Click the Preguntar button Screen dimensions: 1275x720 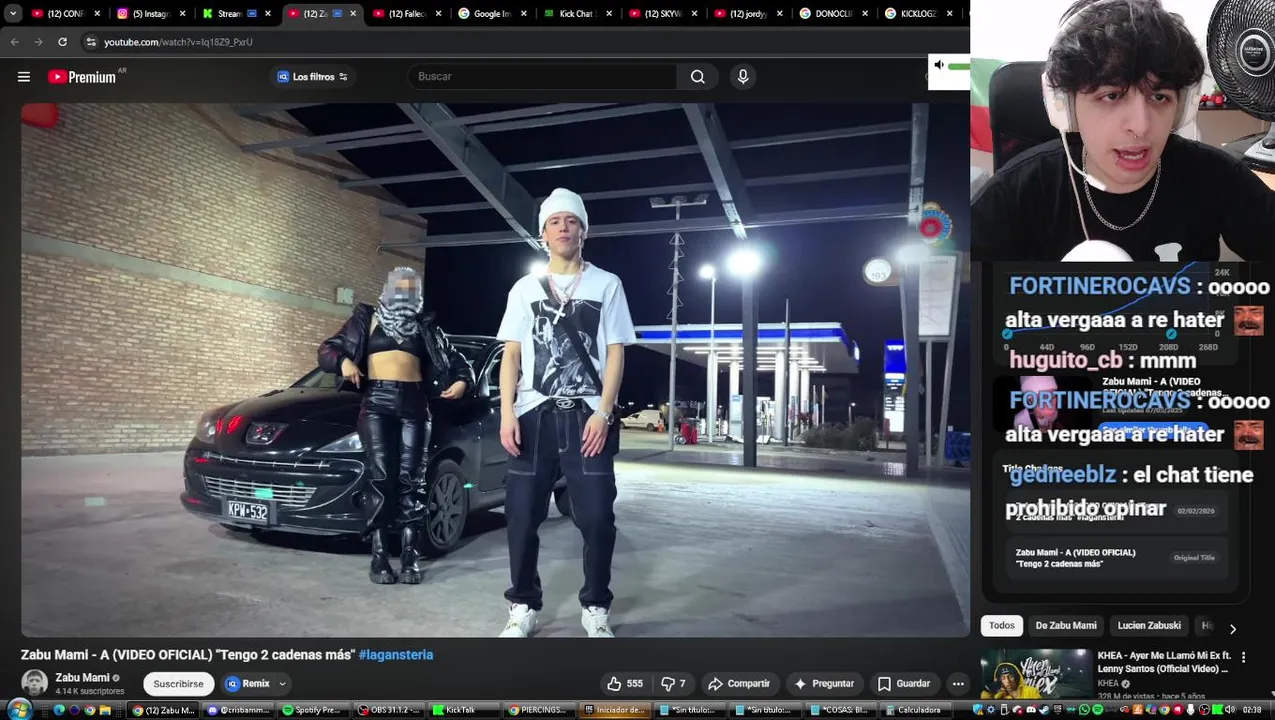coord(824,684)
